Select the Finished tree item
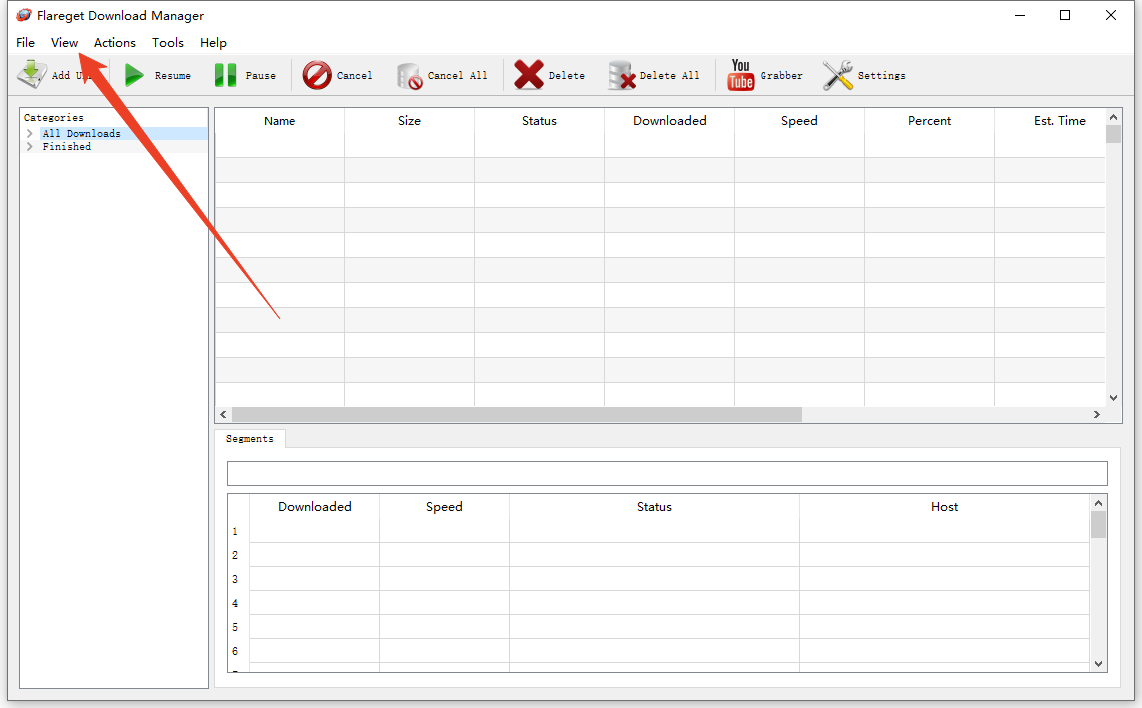The height and width of the screenshot is (708, 1142). (67, 146)
